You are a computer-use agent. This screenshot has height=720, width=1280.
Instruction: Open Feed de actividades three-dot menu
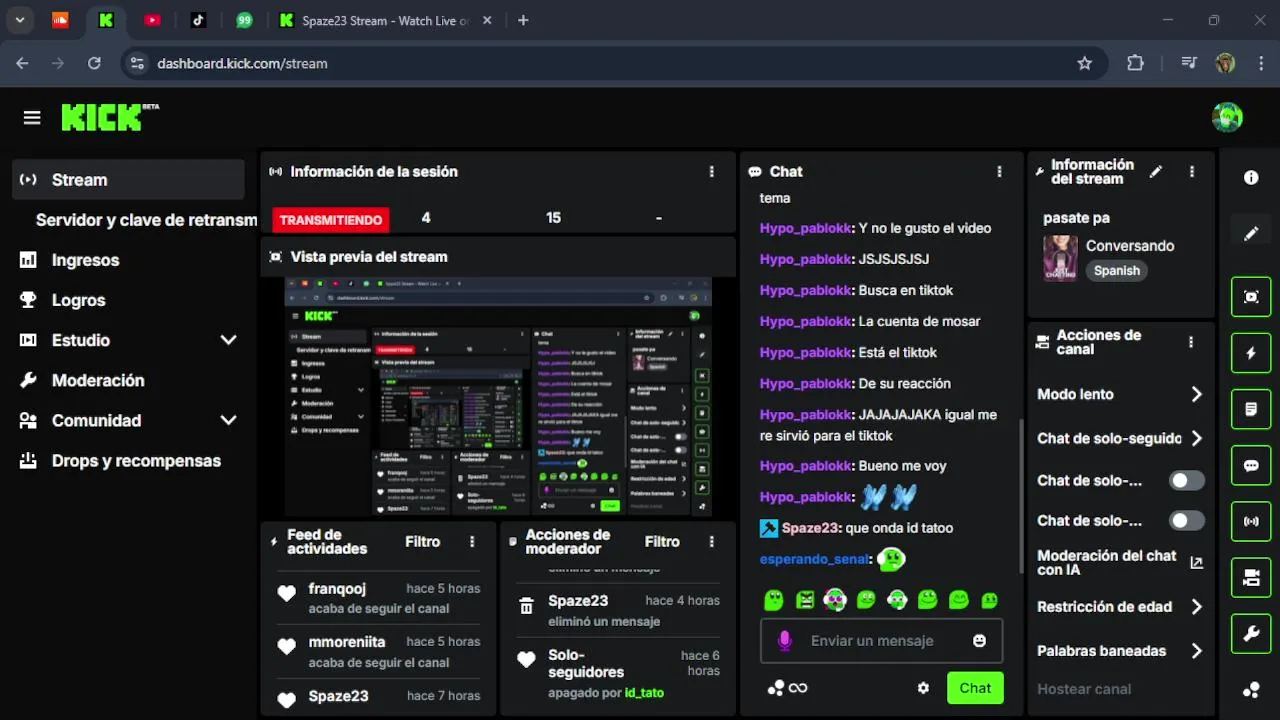pos(472,542)
